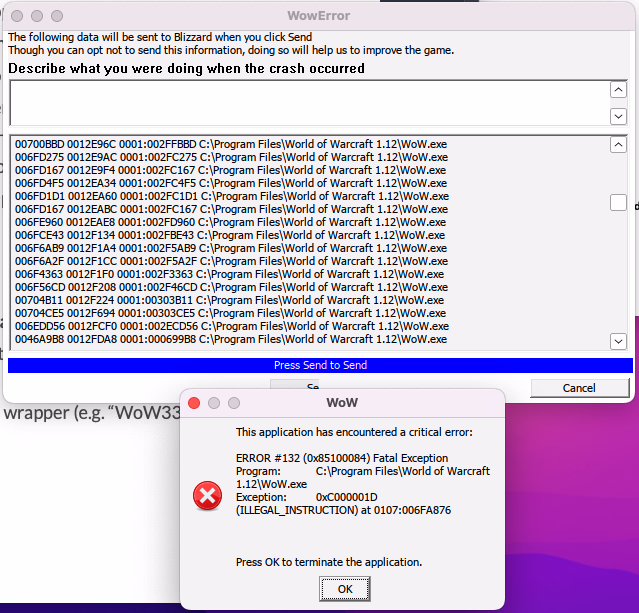The width and height of the screenshot is (639, 613).
Task: Minimize the WowError window
Action: point(37,17)
